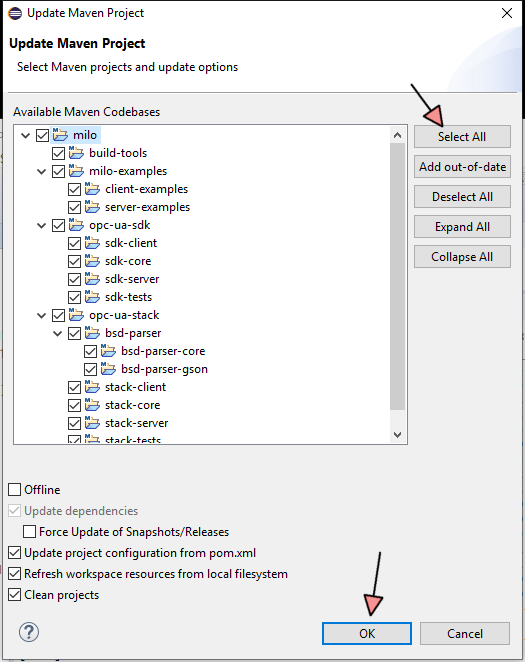Viewport: 525px width, 662px height.
Task: Click the stack-core folder icon
Action: (x=92, y=405)
